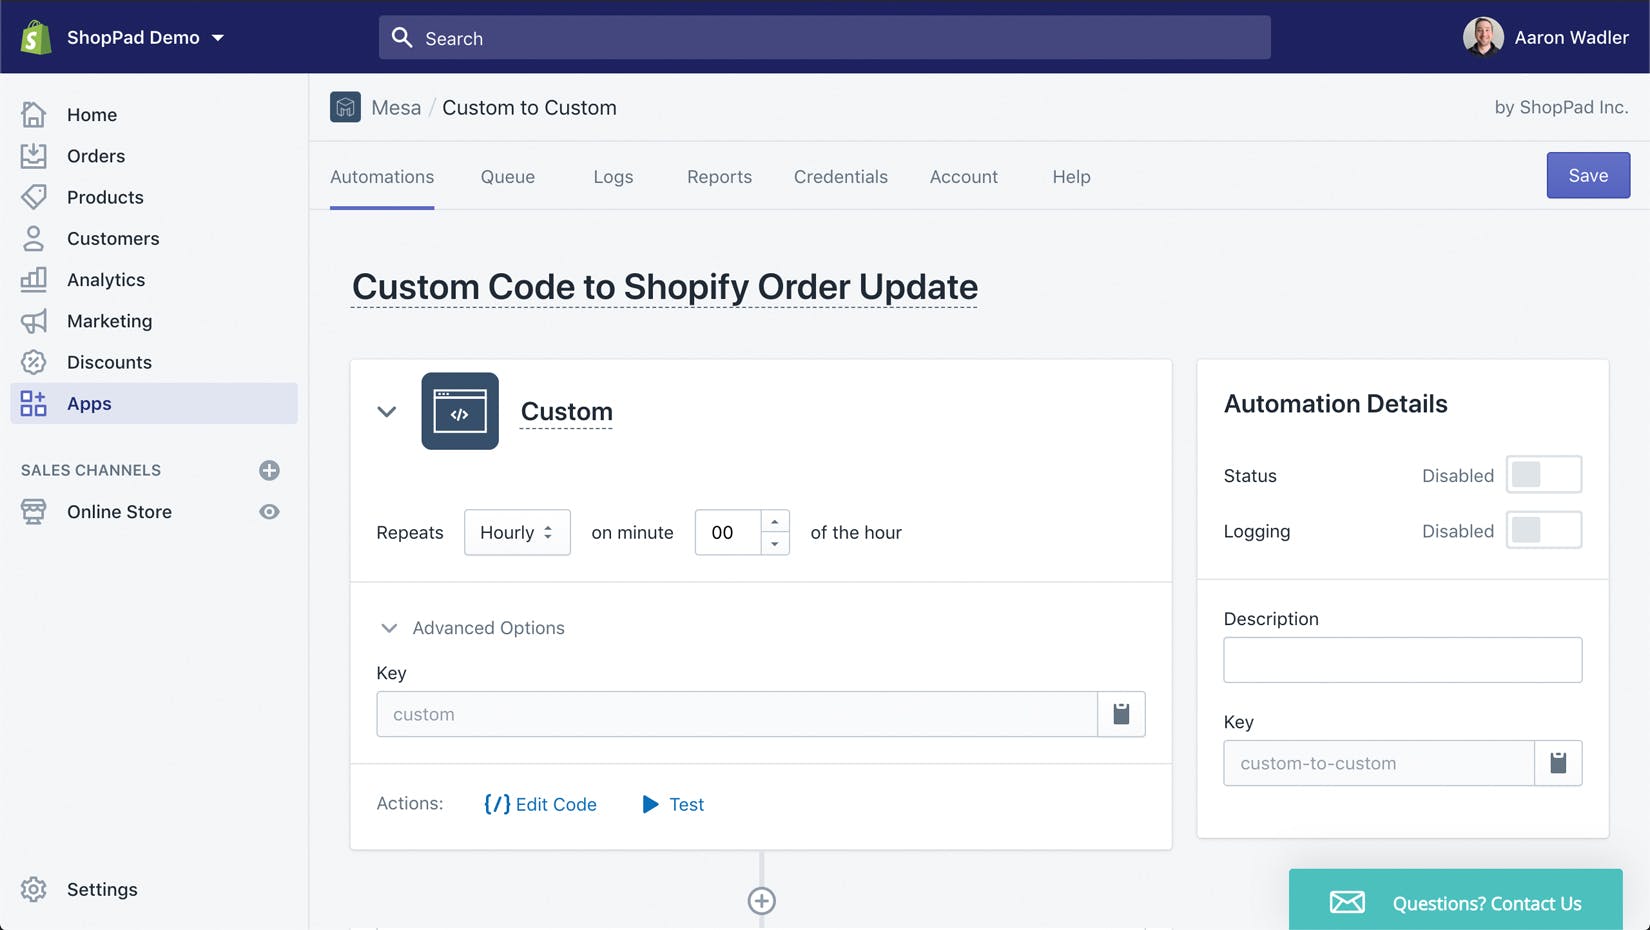
Task: Switch to the Reports tab
Action: pos(719,176)
